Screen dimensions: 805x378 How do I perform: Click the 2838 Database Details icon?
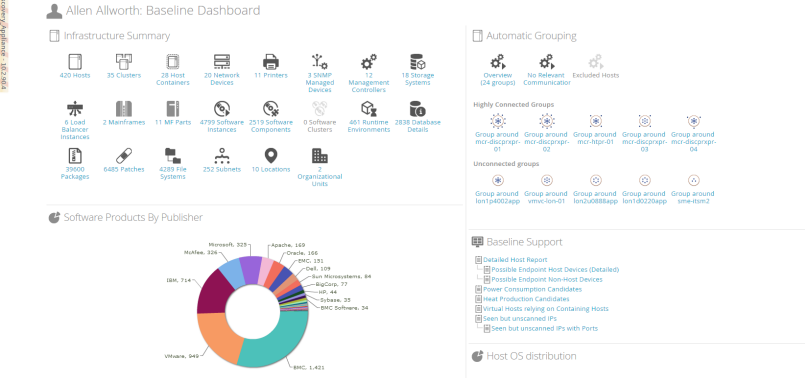click(417, 109)
